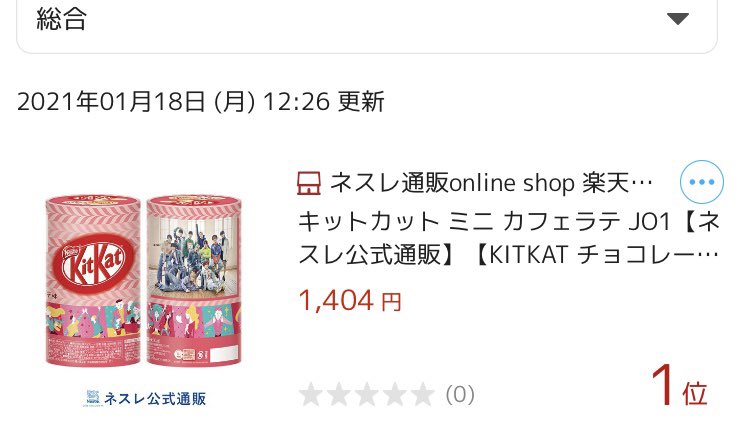Viewport: 750px width, 422px height.
Task: Select the 1,404 円 price
Action: (x=350, y=301)
